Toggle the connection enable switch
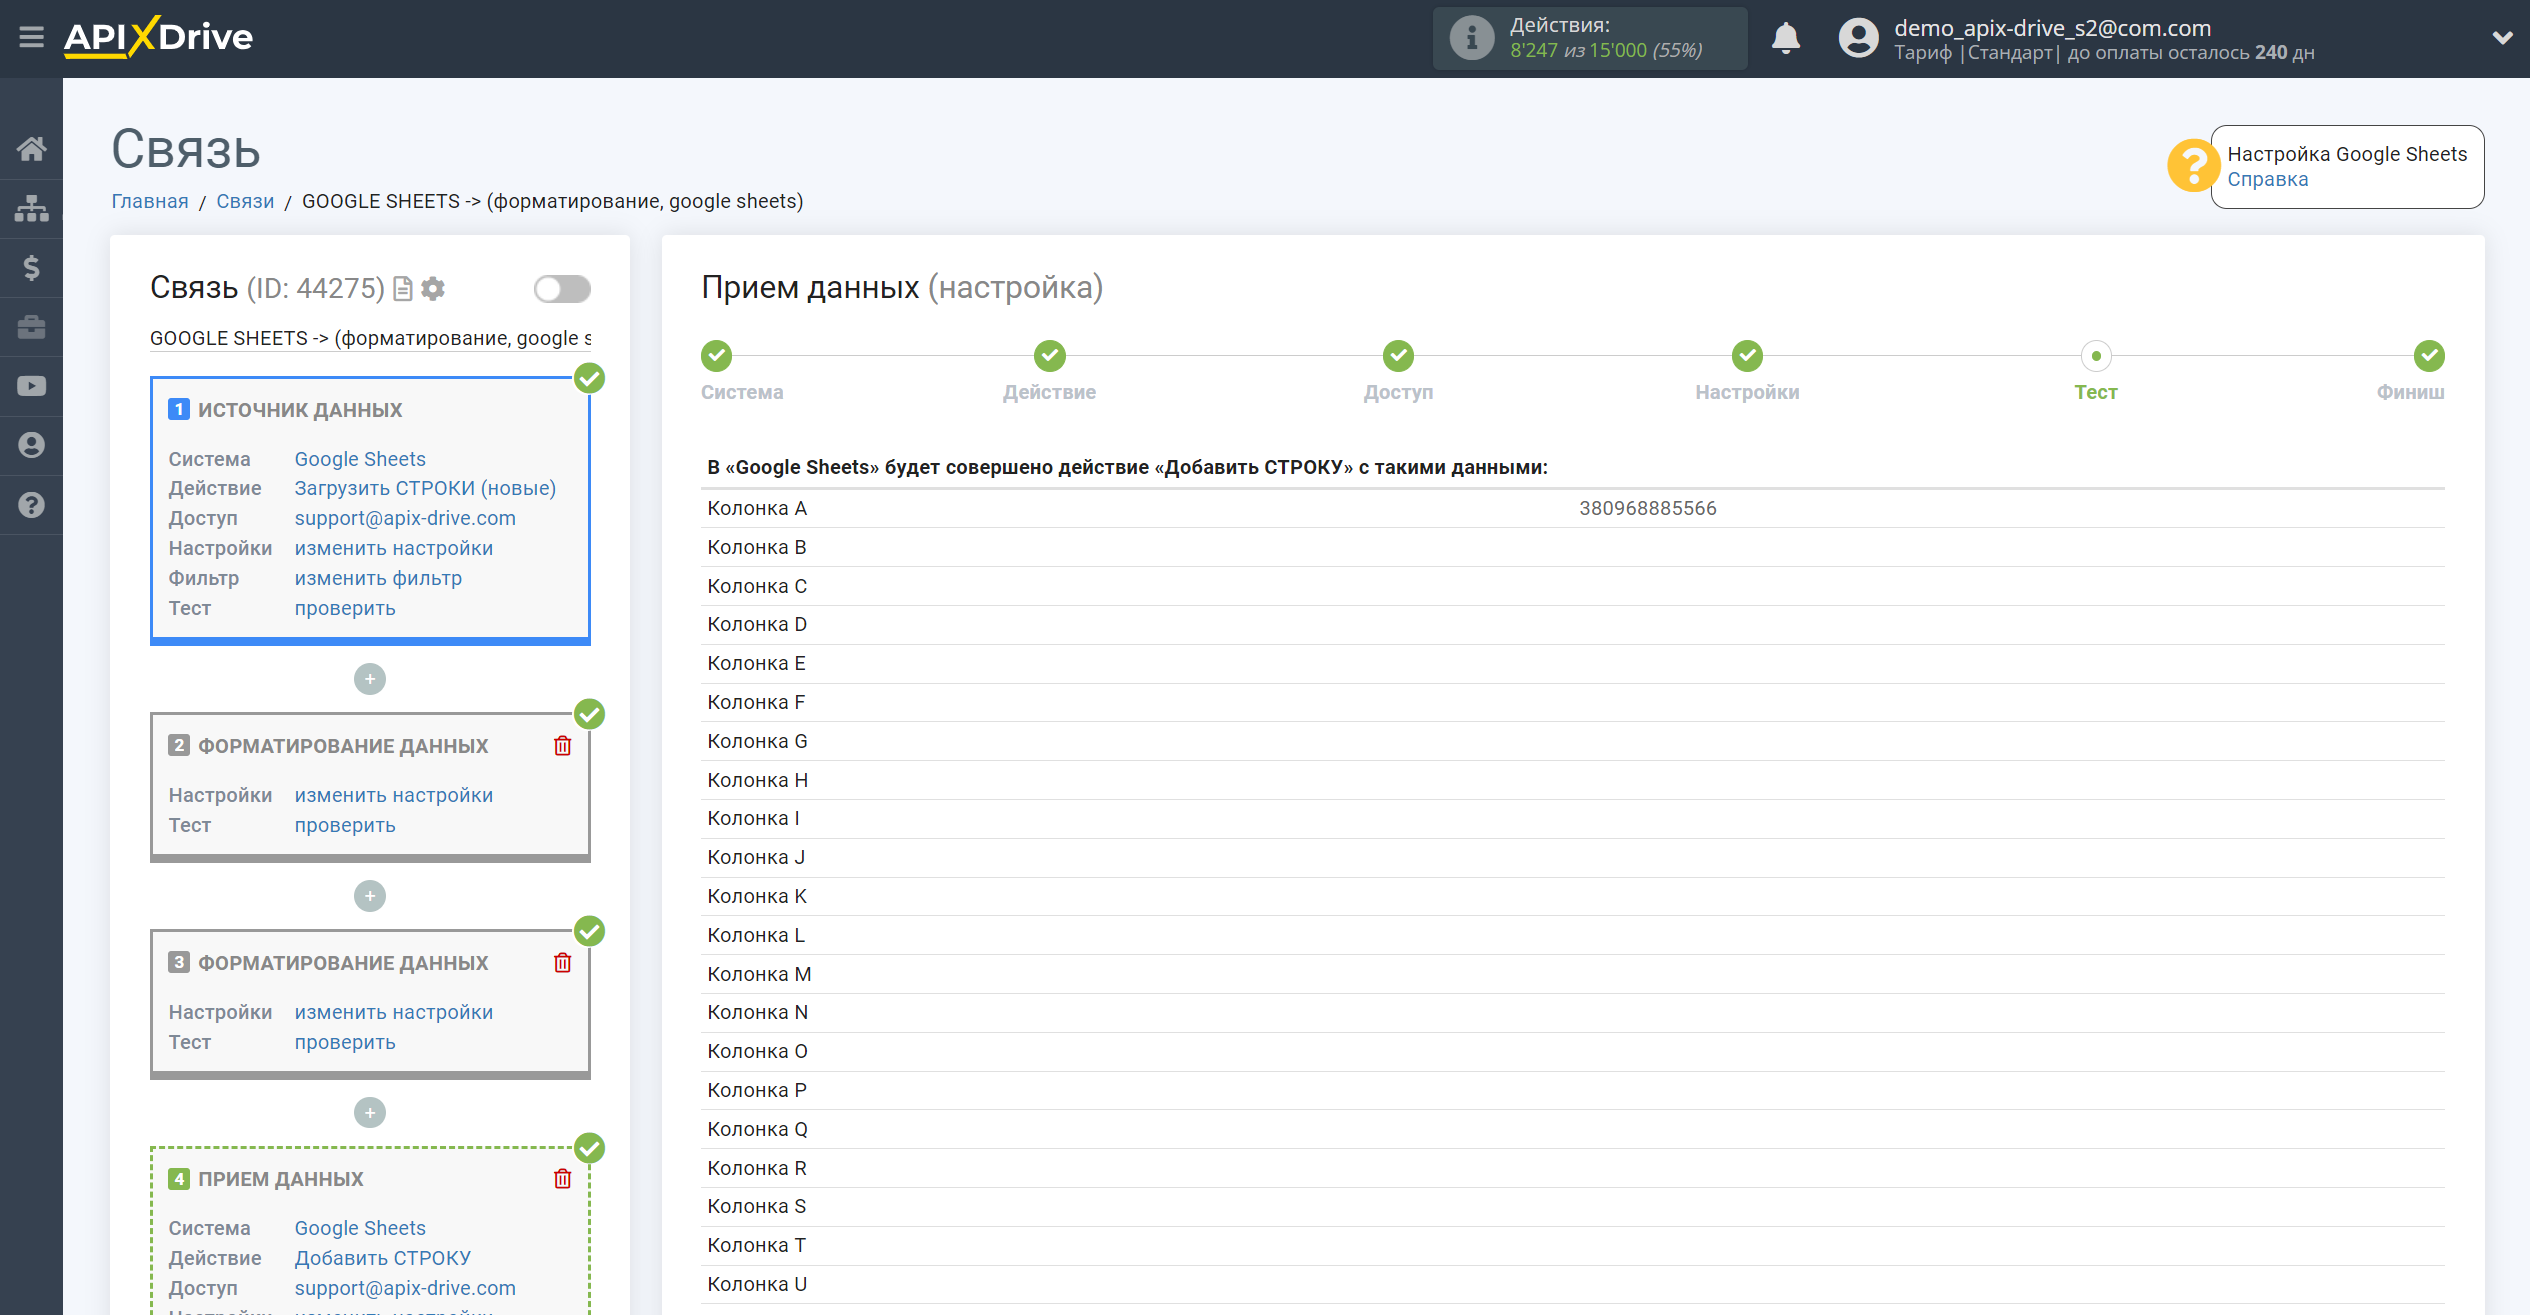This screenshot has width=2530, height=1315. pyautogui.click(x=562, y=289)
